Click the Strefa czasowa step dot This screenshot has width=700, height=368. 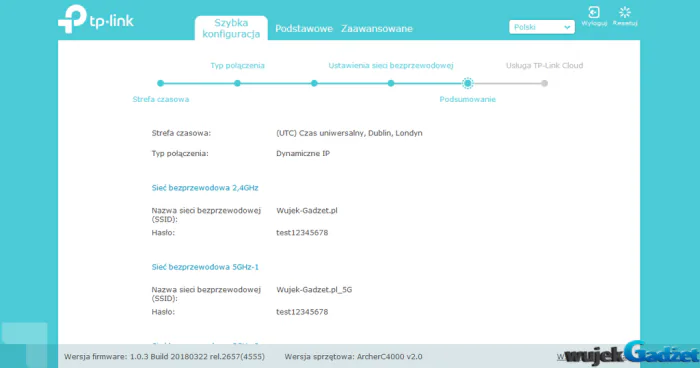(x=161, y=83)
